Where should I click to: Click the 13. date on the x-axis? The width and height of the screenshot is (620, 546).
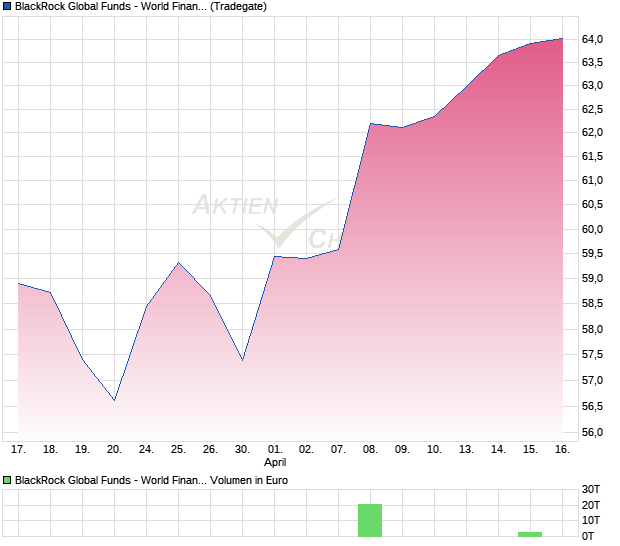(466, 449)
